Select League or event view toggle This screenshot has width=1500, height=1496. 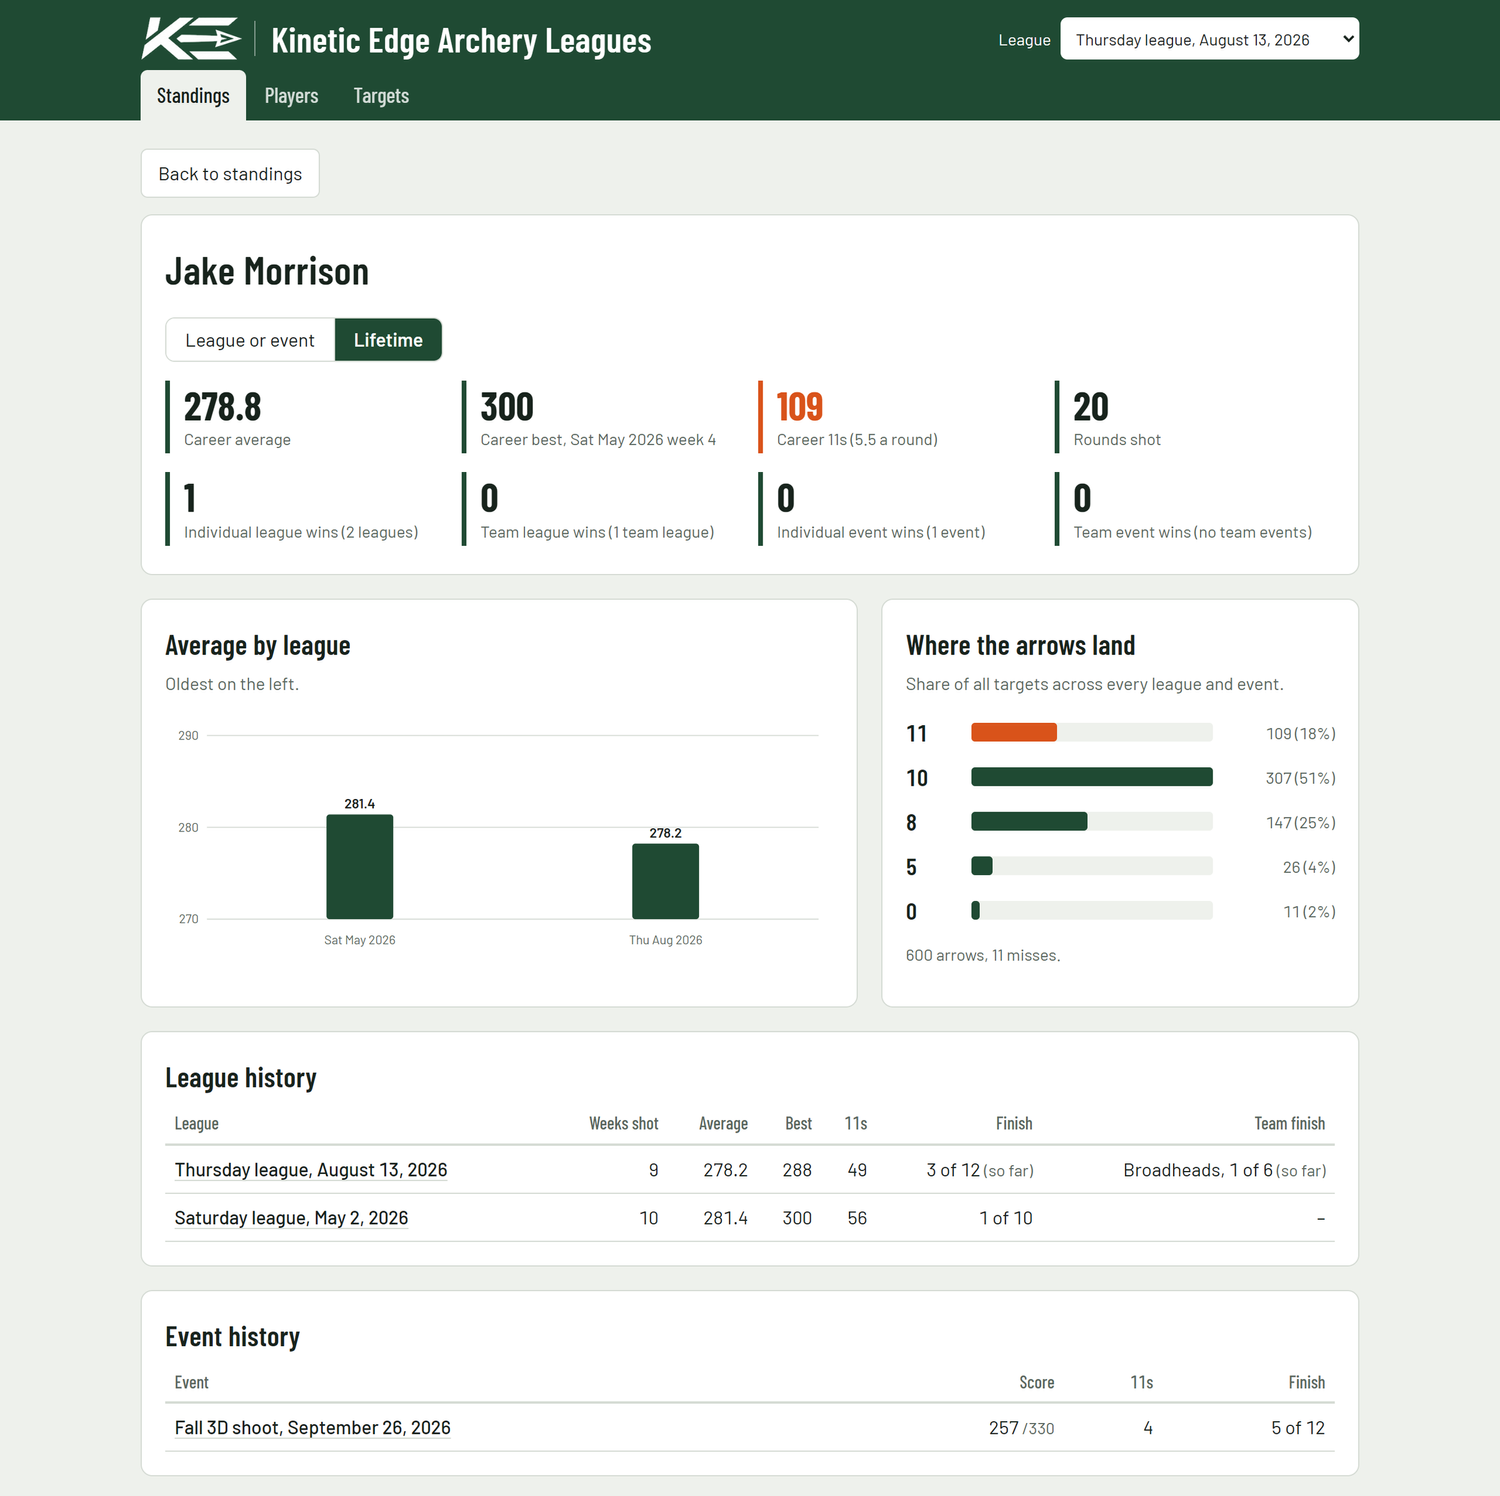[x=250, y=340]
